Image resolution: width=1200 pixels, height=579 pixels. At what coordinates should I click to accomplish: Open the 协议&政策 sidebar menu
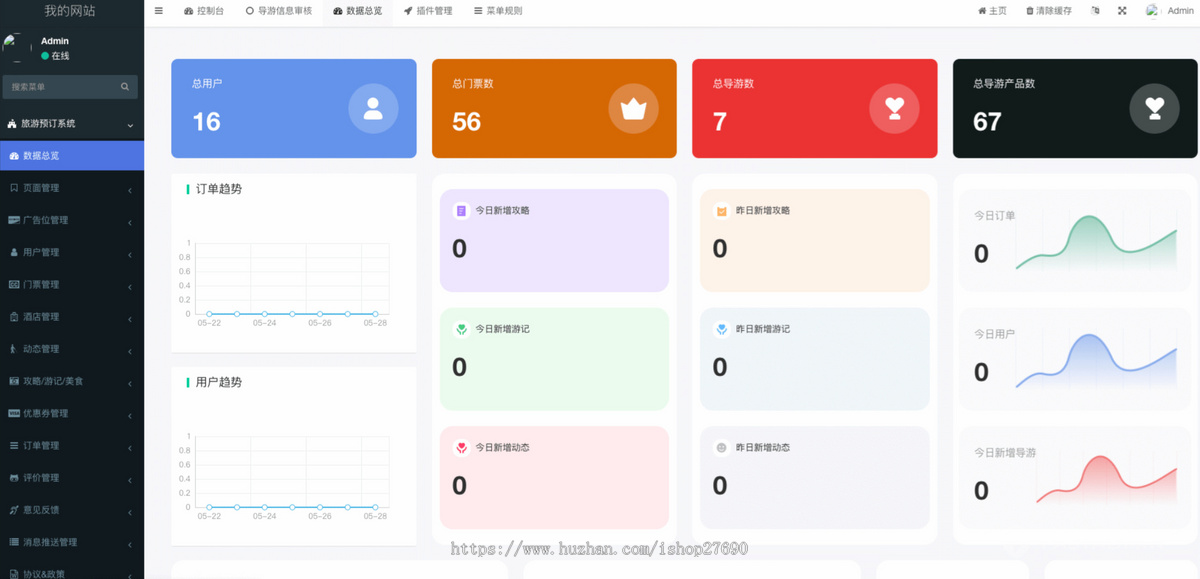click(x=72, y=571)
